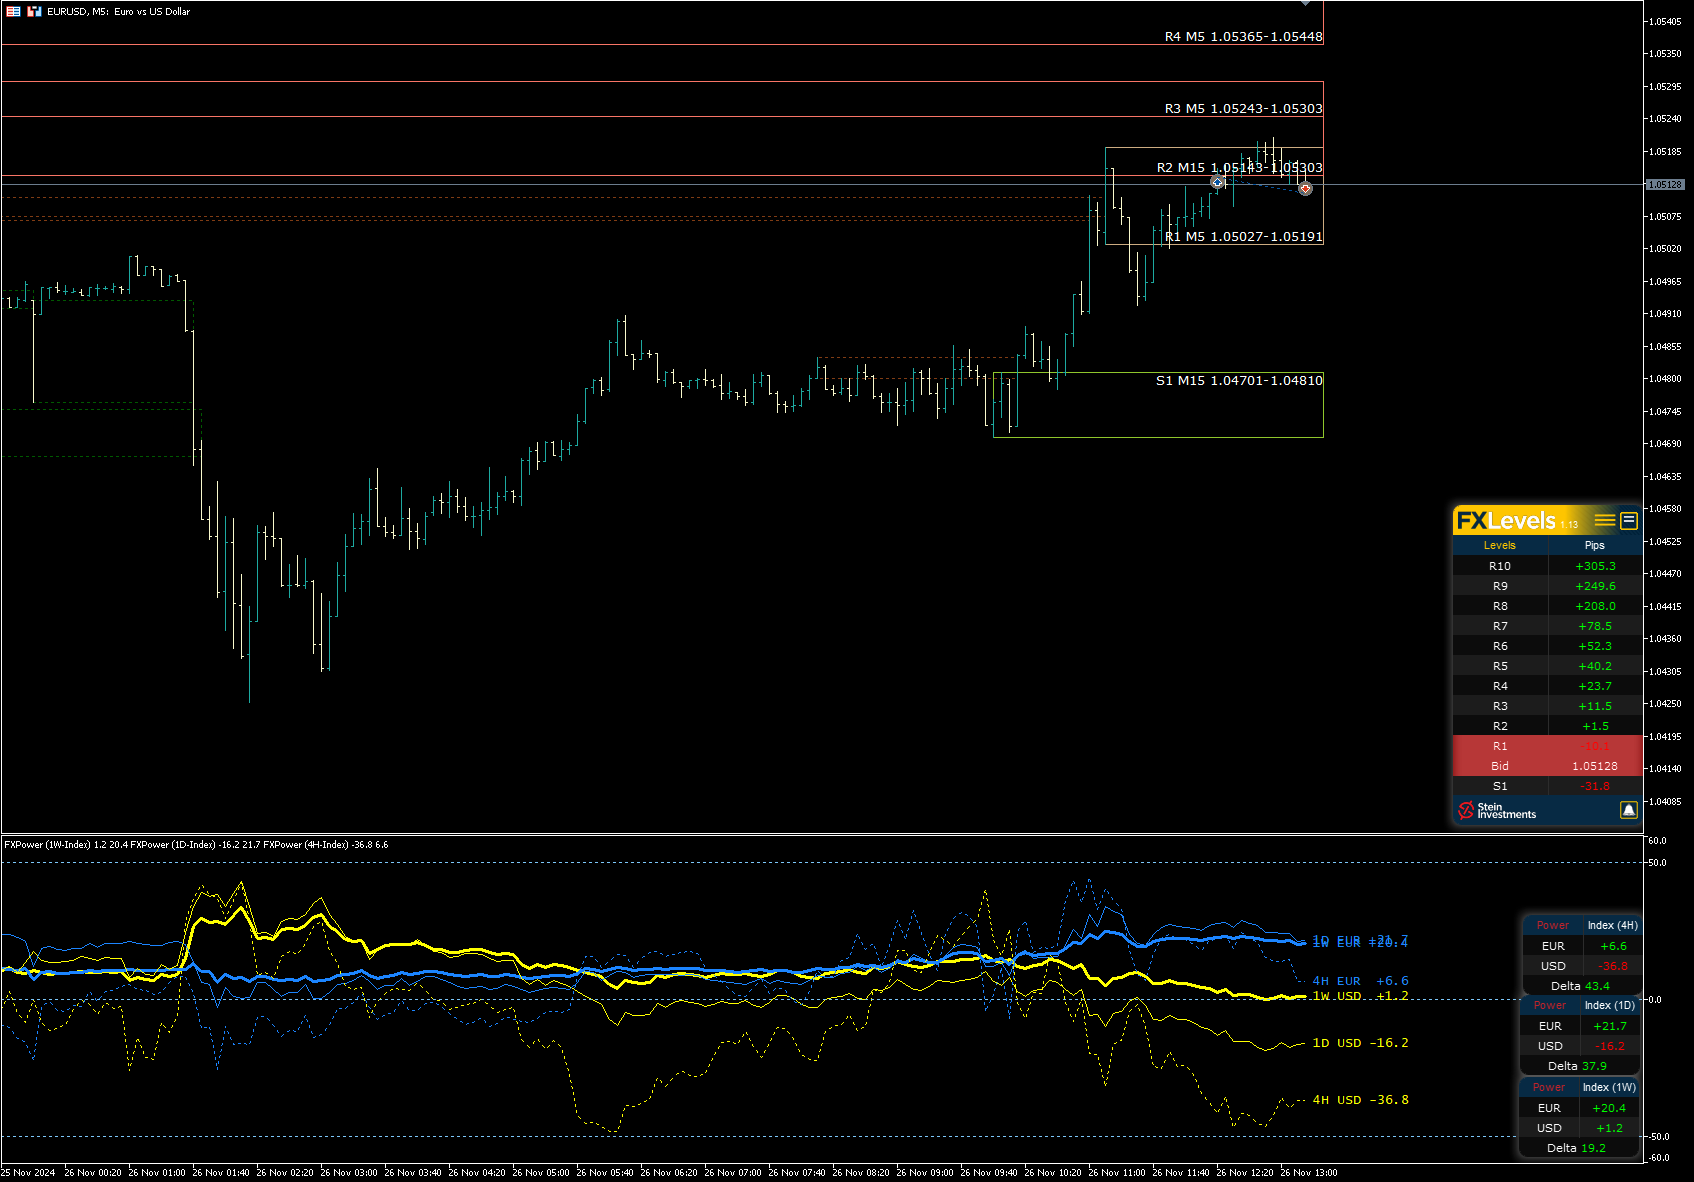Click Delta 43.4 in the 4H panel

tap(1581, 986)
